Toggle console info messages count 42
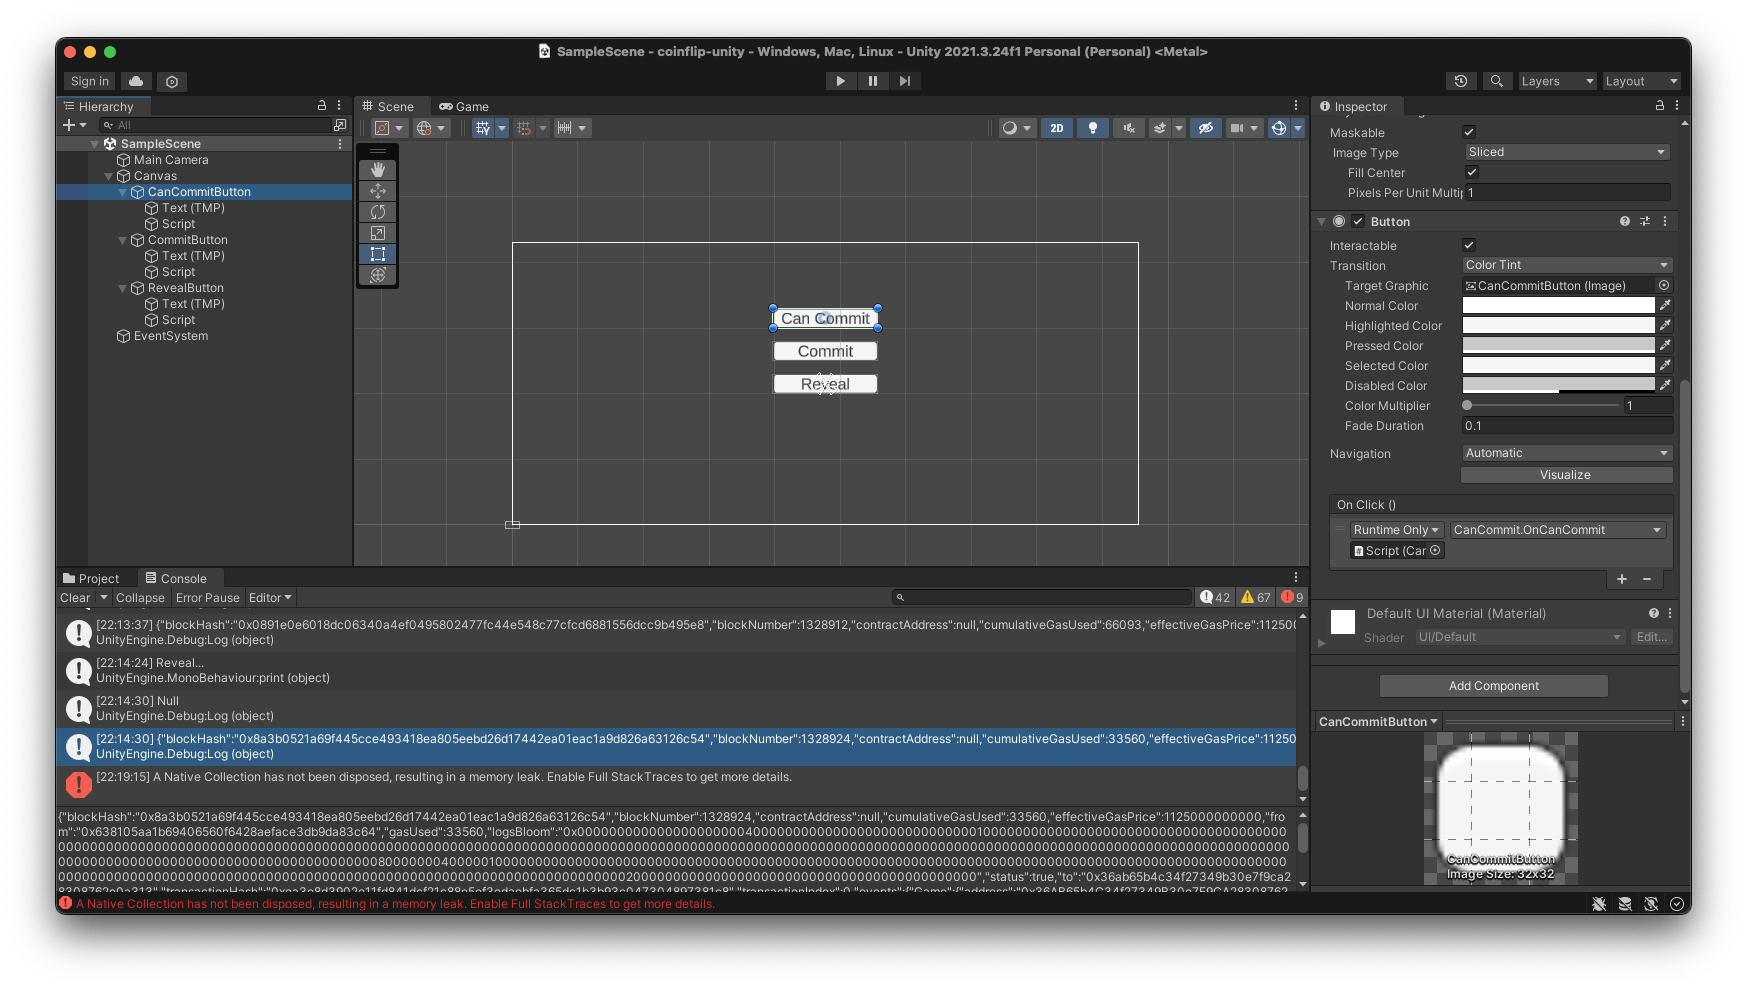Screen dimensions: 1747x988 pos(1216,597)
